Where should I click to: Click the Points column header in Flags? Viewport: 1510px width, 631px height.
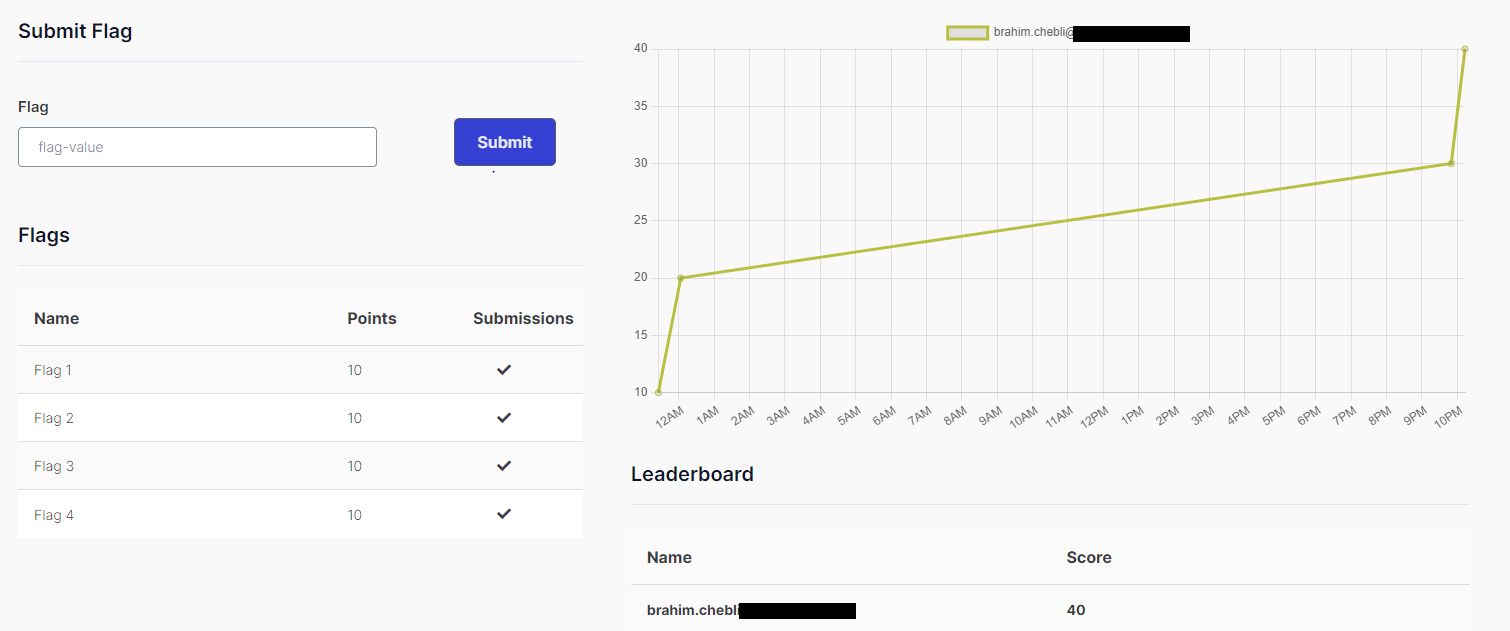click(x=371, y=318)
